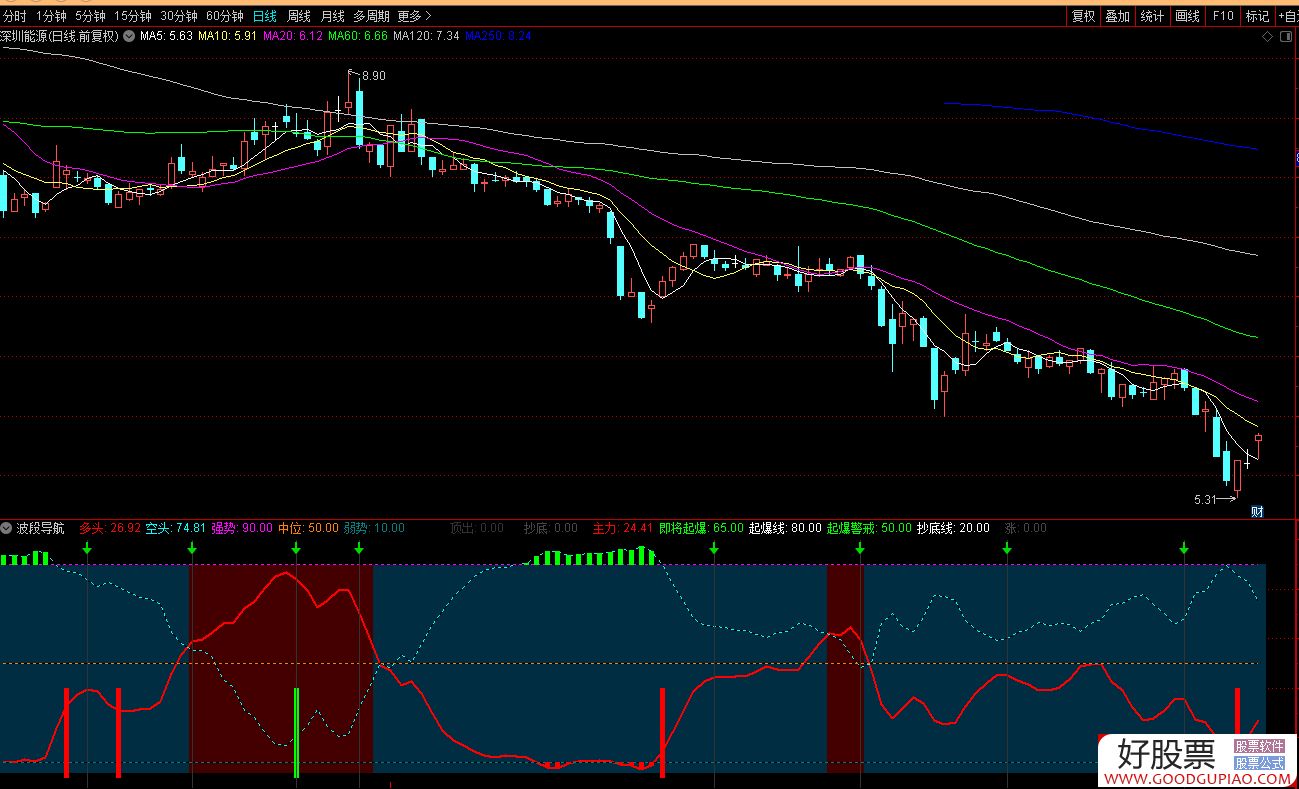Open 多周期 multi-period view
1299x789 pixels.
pyautogui.click(x=371, y=16)
